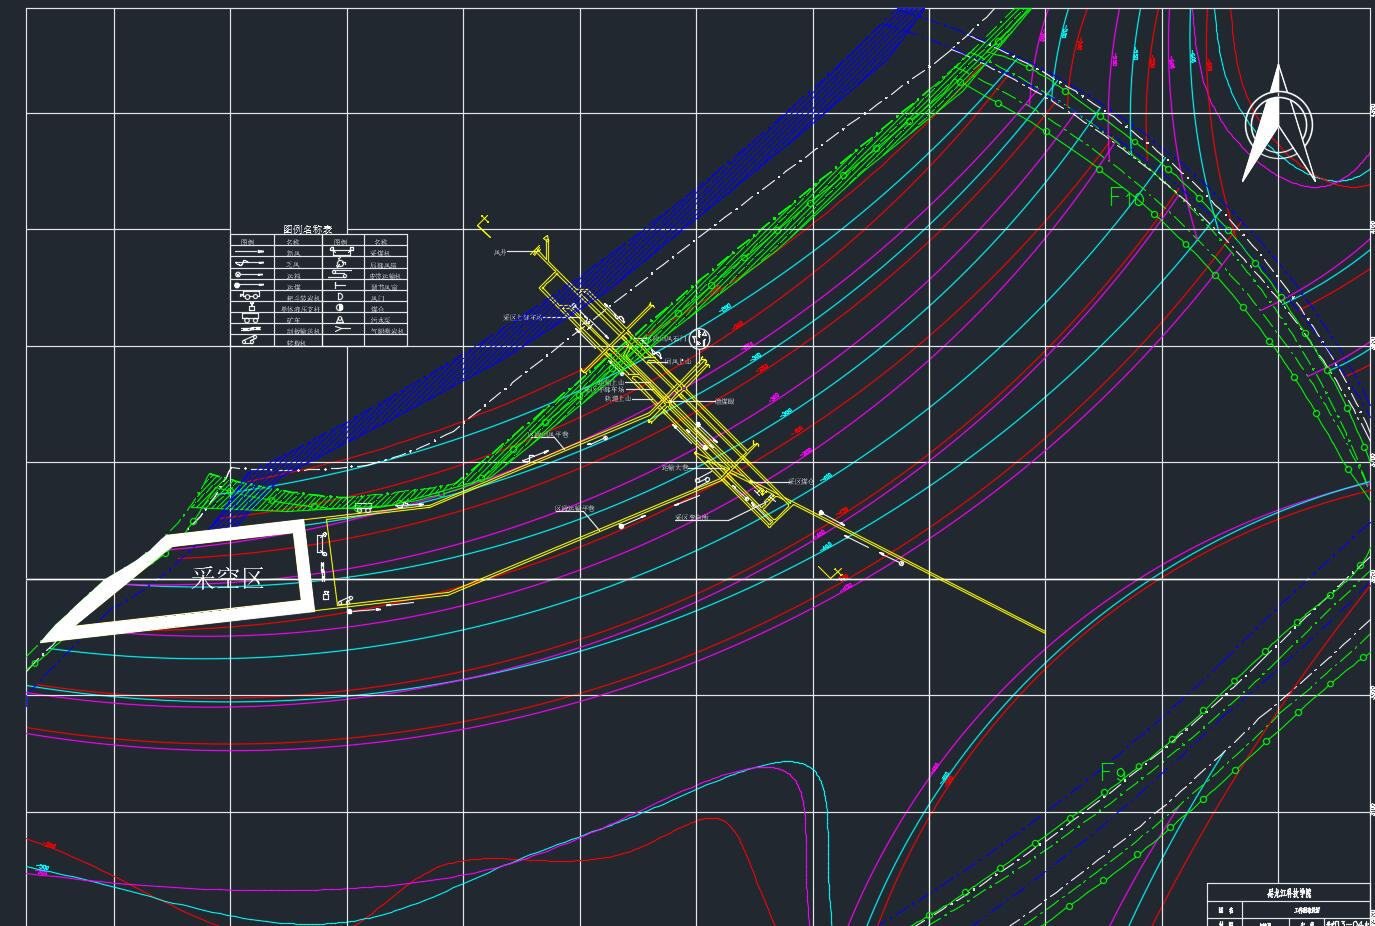The height and width of the screenshot is (926, 1375).
Task: Select the 'Y' symbol in the legend table
Action: coord(341,329)
